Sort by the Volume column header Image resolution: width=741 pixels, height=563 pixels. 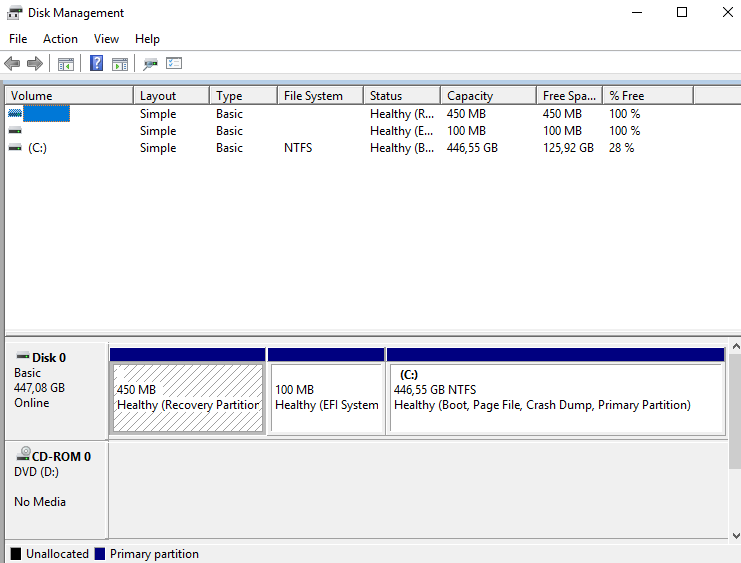pos(69,95)
